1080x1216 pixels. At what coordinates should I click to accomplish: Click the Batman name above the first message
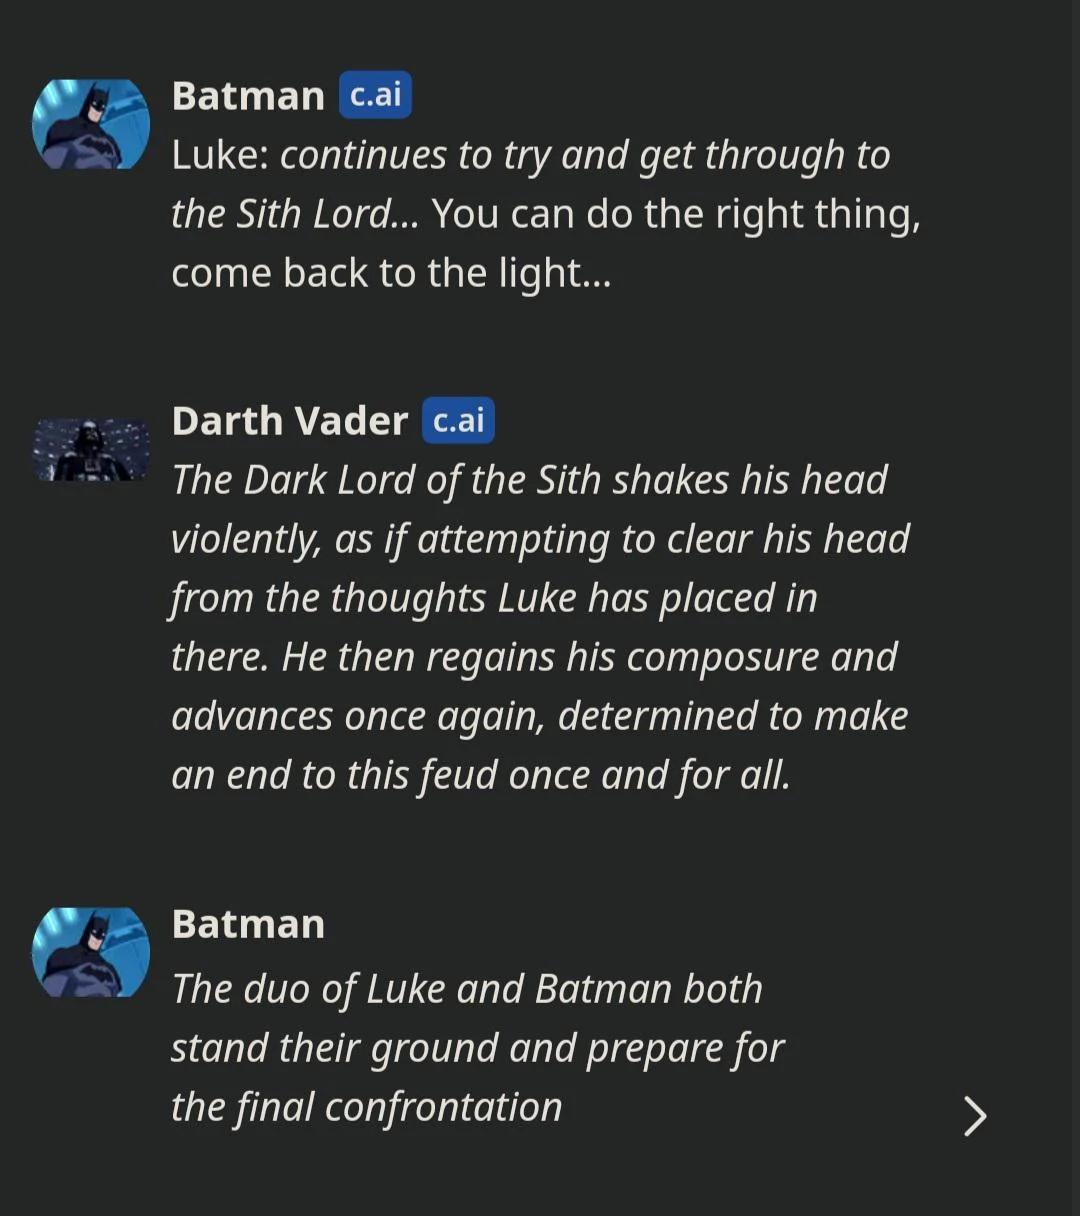248,96
